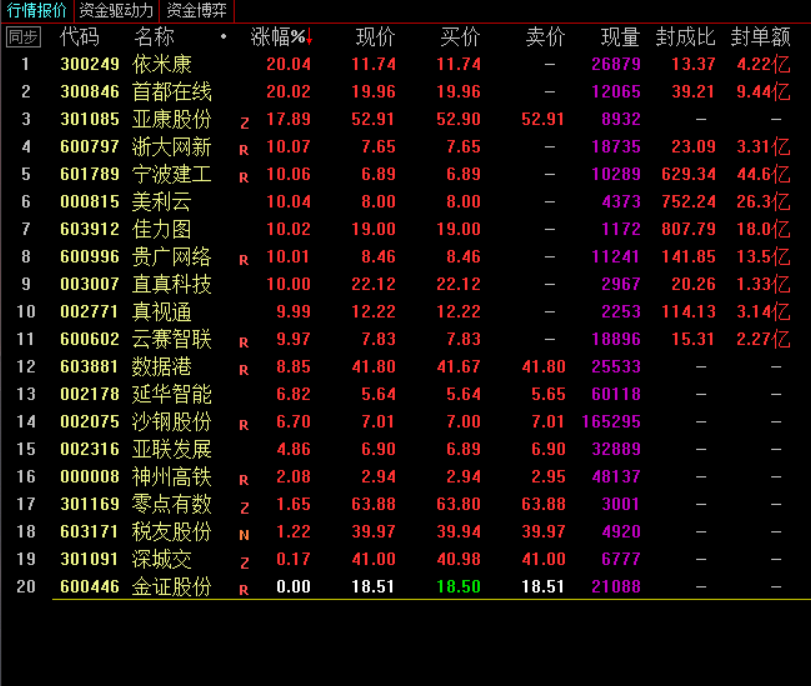Select stock name 美利云
811x686 pixels.
coord(162,201)
